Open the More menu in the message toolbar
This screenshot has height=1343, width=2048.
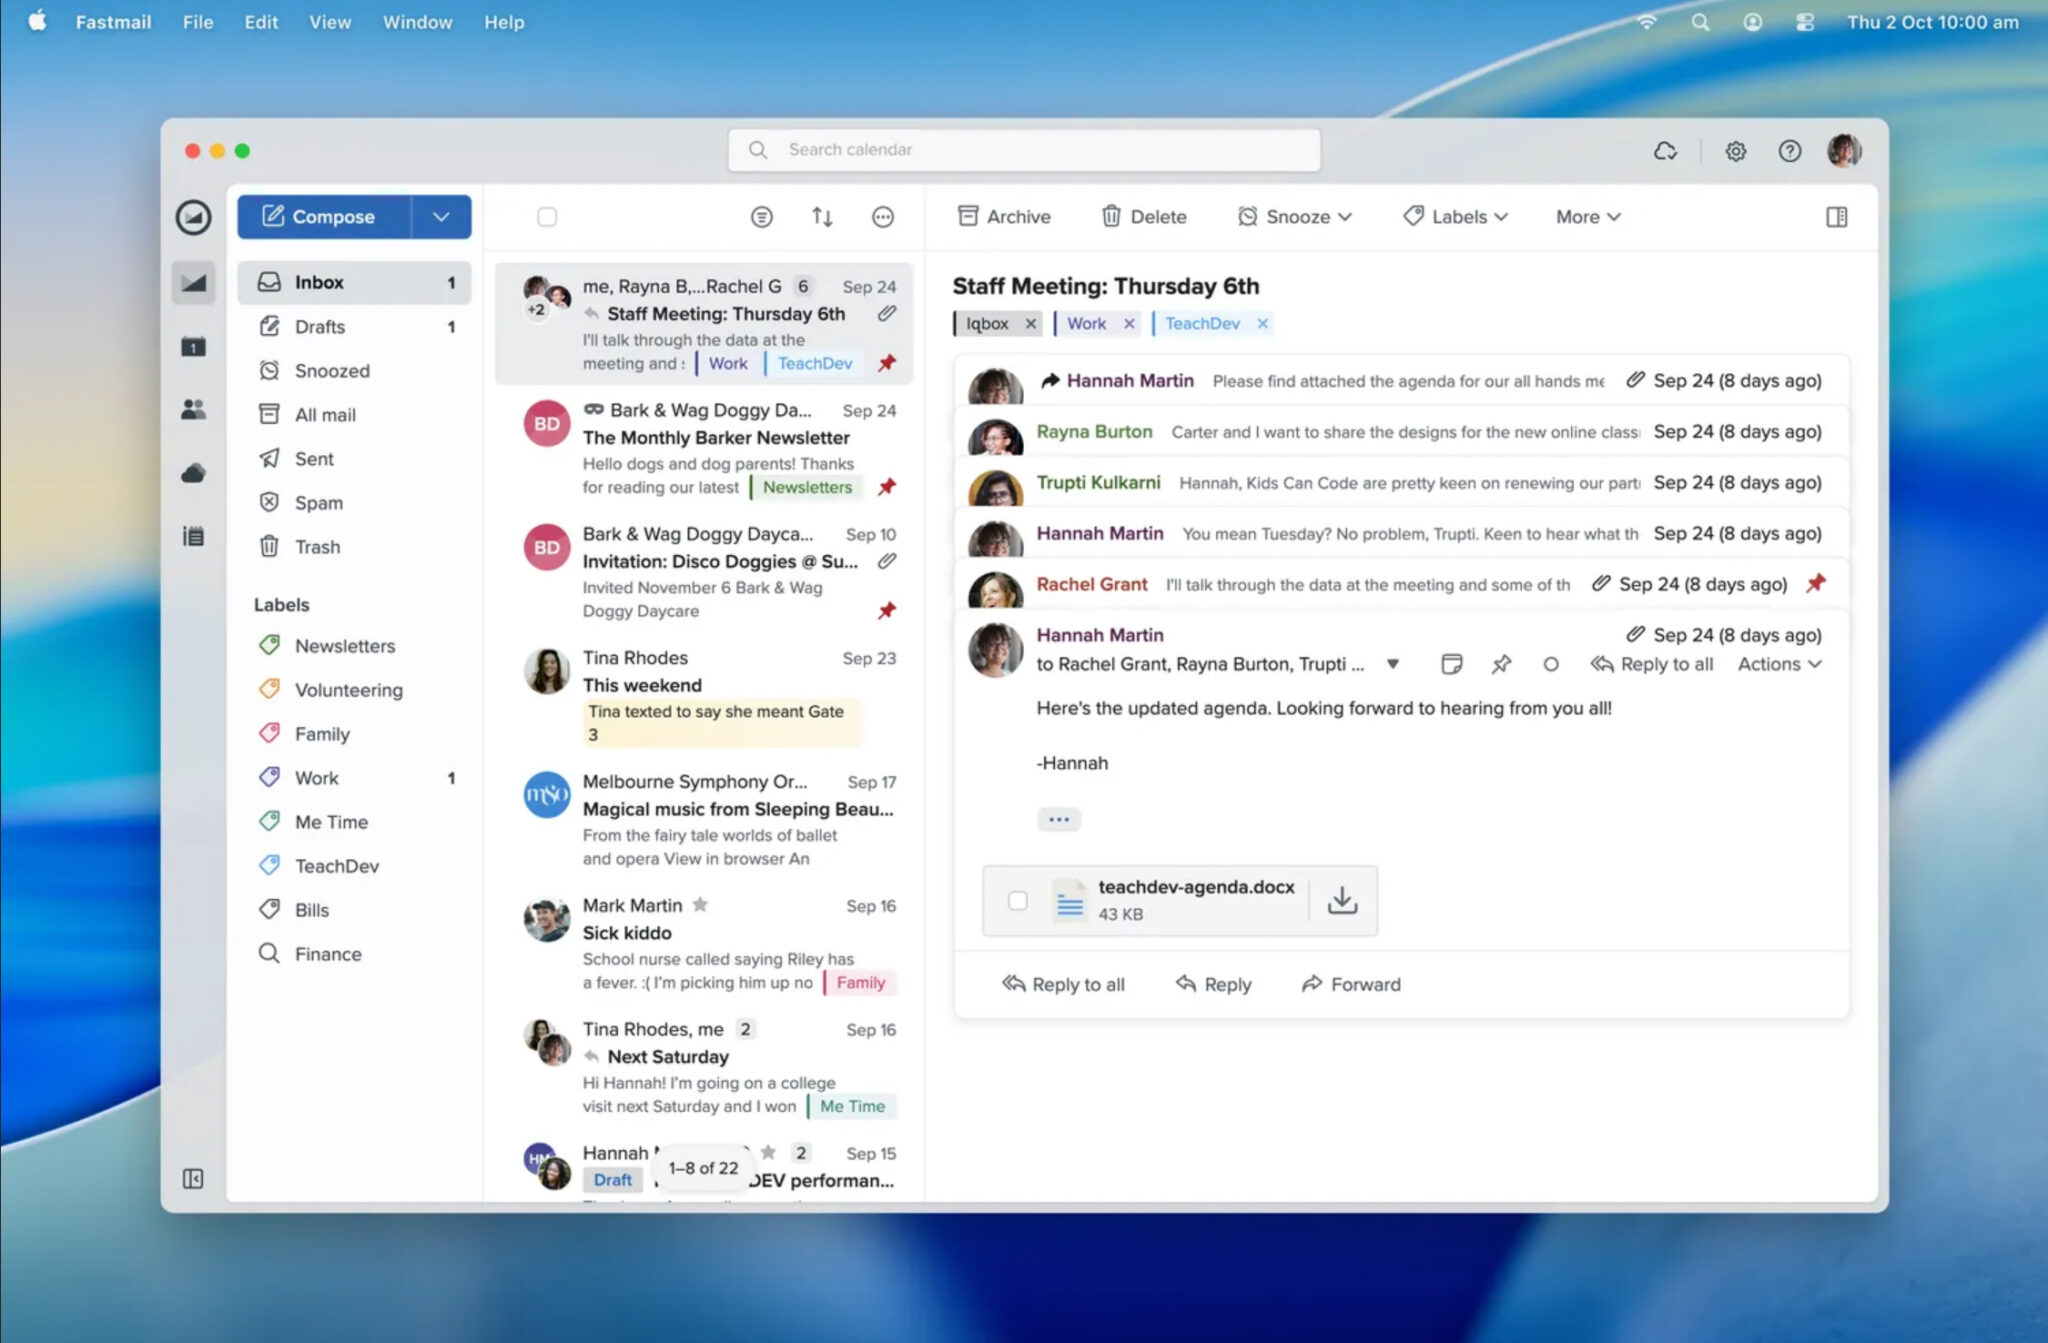[1585, 216]
